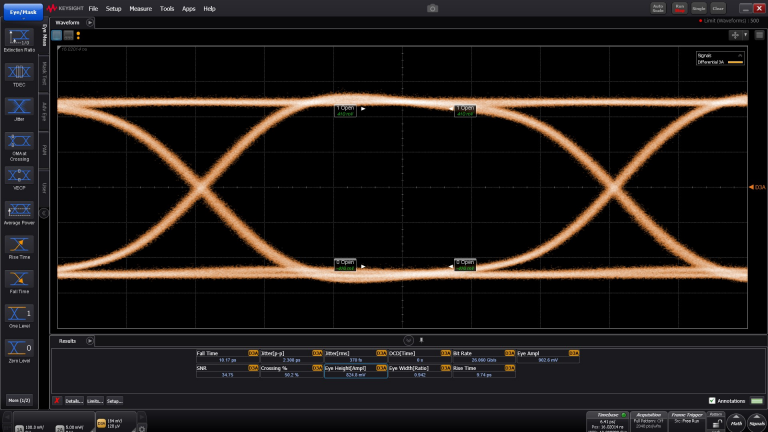The height and width of the screenshot is (432, 768).
Task: Select the Jitter measurement tool
Action: (17, 106)
